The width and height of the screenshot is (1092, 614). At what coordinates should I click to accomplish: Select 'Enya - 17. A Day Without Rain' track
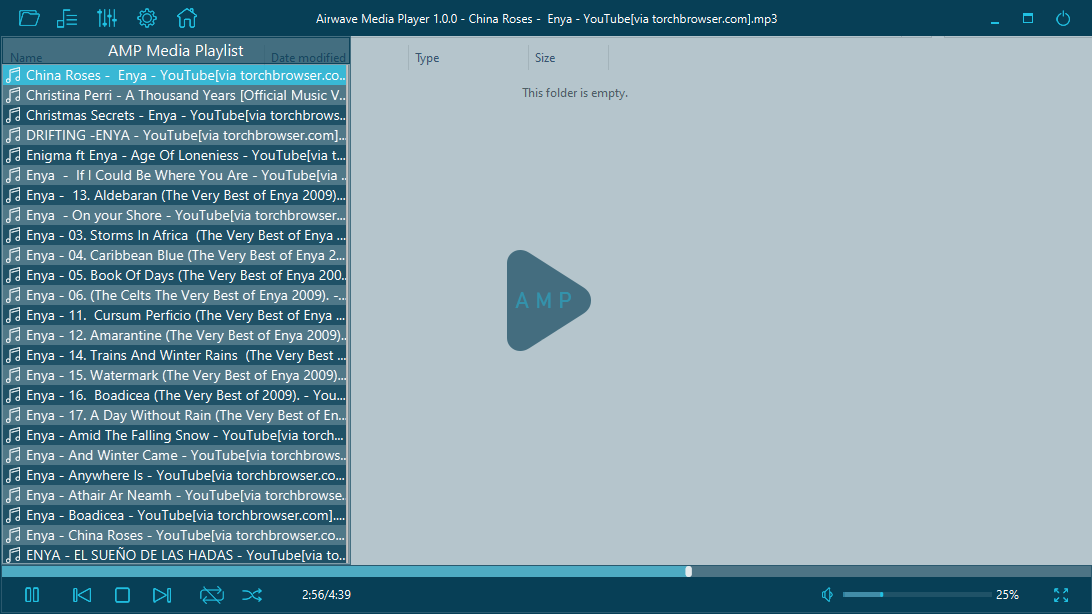click(x=176, y=416)
